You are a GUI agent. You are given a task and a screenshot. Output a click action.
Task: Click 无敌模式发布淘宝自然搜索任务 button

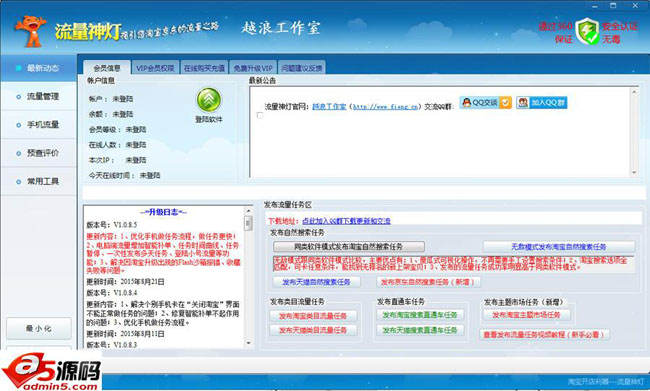[x=559, y=246]
